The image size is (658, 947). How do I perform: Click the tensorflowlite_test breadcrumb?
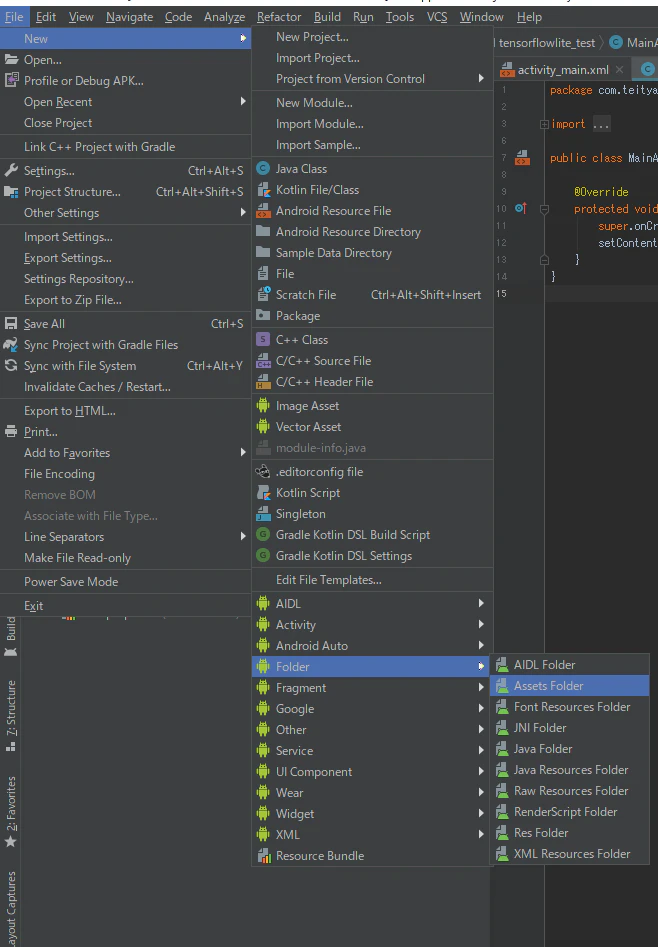tap(547, 43)
